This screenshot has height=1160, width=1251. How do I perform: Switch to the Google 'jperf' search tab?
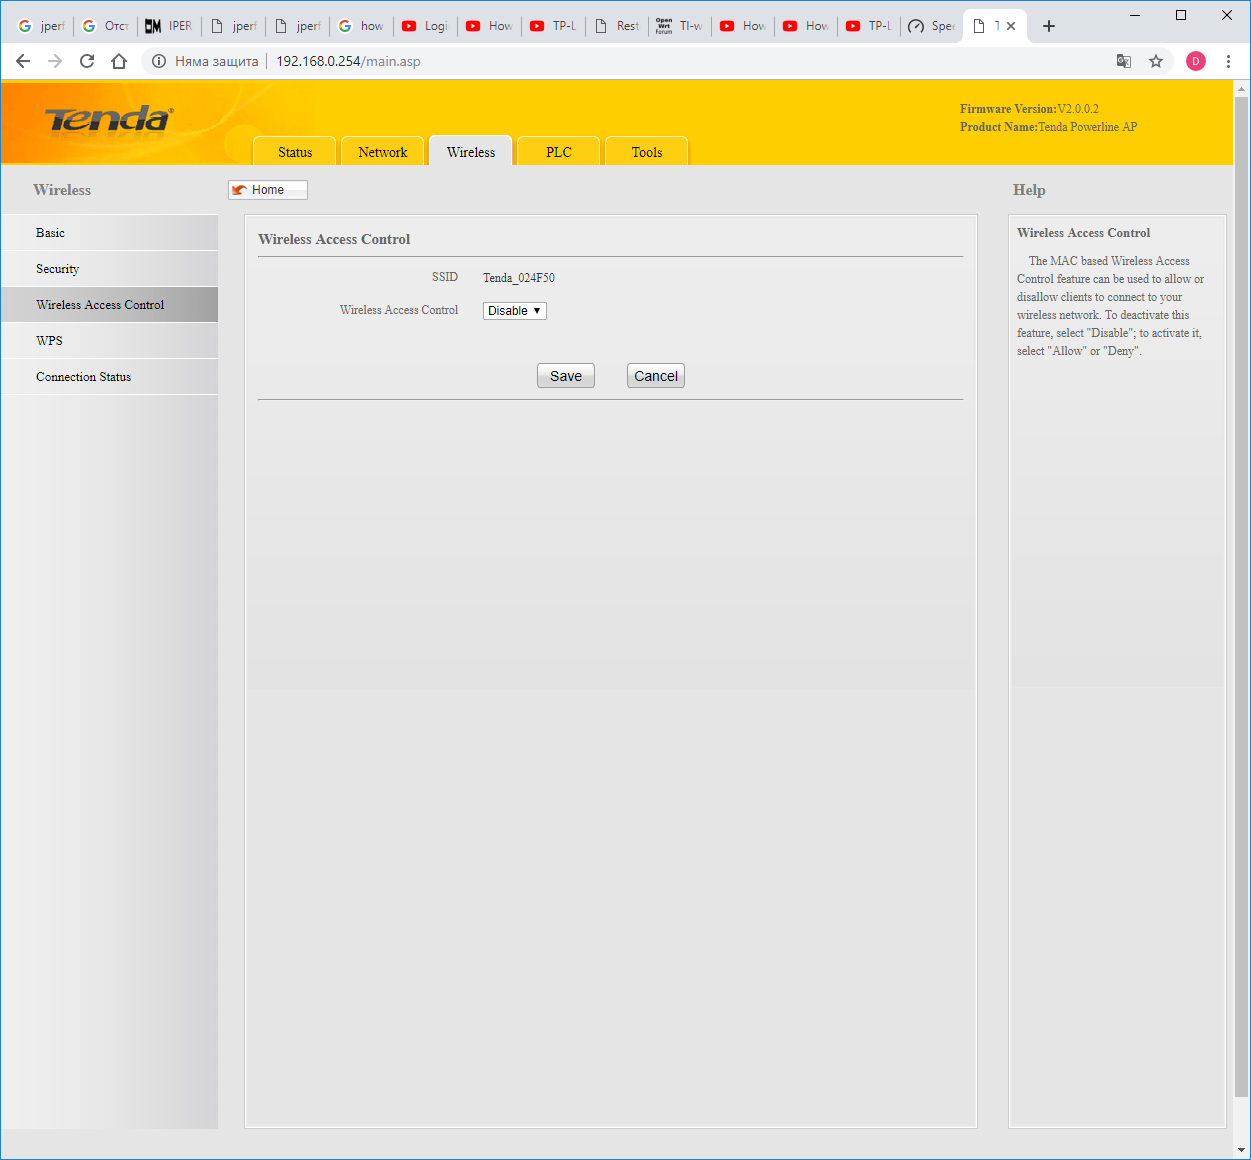point(42,26)
